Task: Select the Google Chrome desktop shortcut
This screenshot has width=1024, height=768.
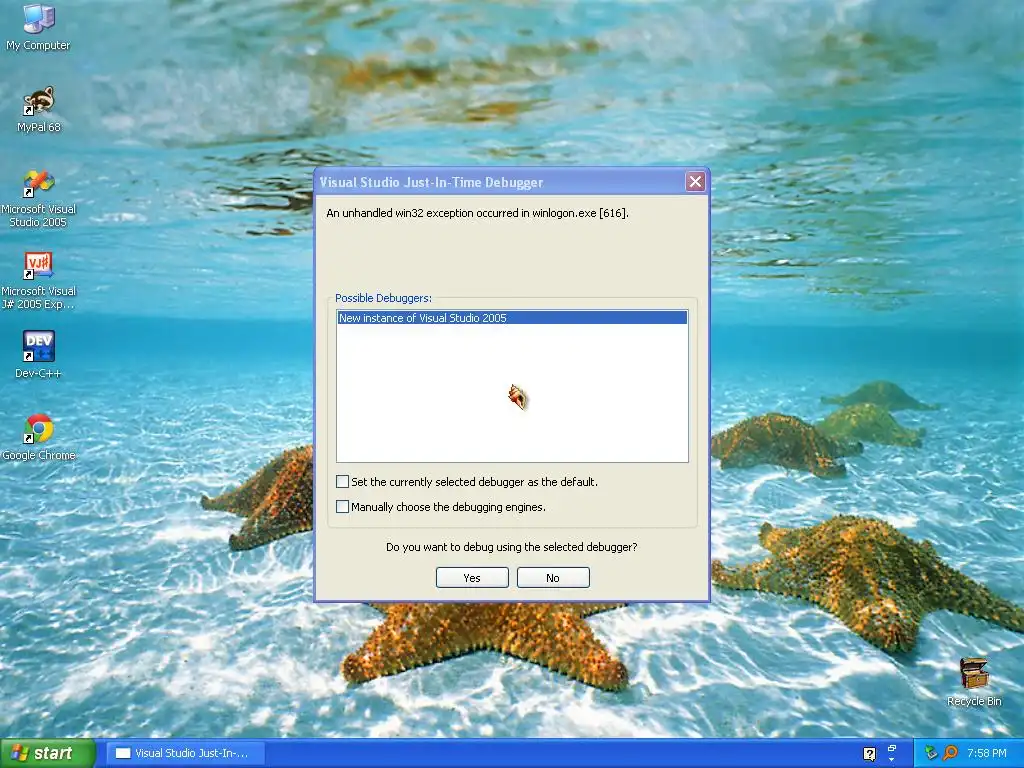Action: pyautogui.click(x=39, y=438)
